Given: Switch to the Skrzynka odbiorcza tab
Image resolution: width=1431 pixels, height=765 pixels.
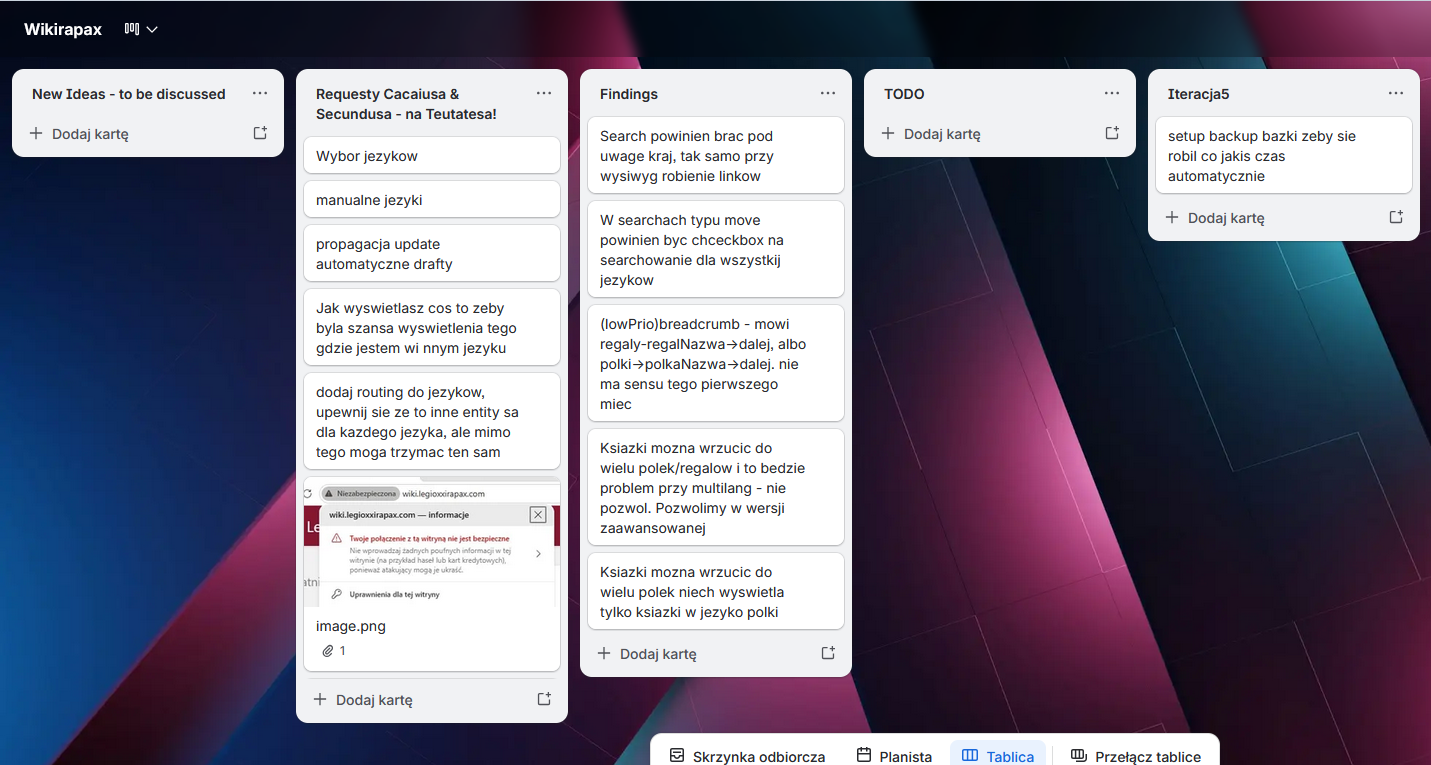Looking at the screenshot, I should pos(748,756).
